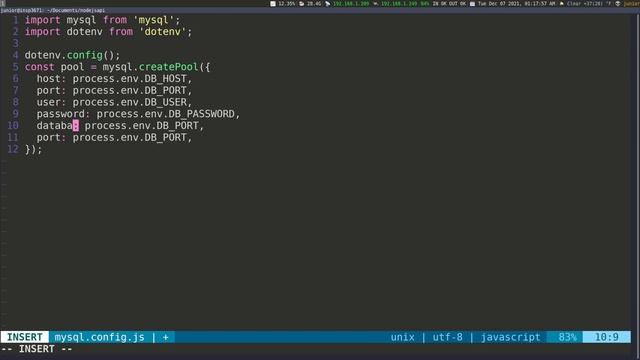Click the mysql.config.js filename in status line
This screenshot has width=640, height=360.
coord(100,337)
